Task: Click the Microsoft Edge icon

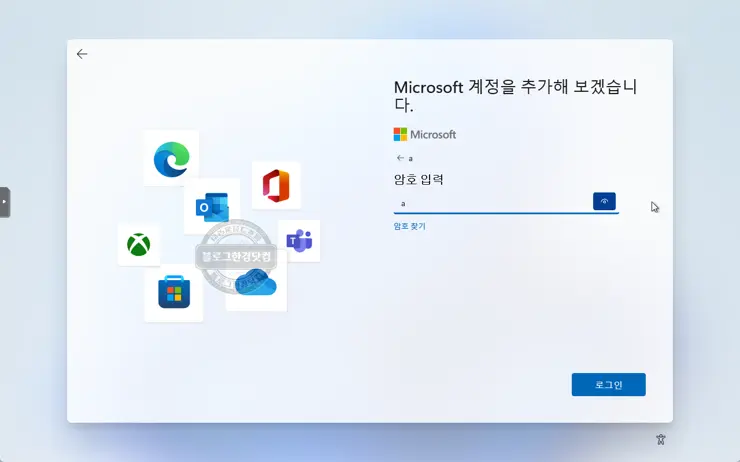Action: coord(171,159)
